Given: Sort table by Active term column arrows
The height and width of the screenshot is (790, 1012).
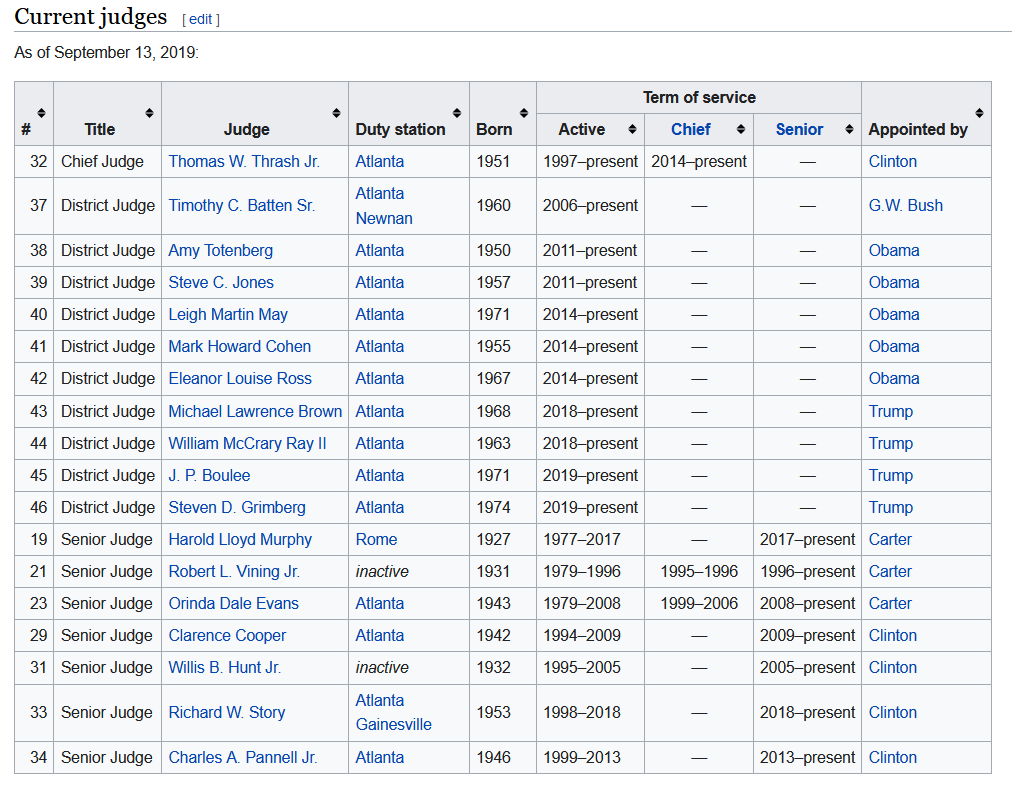Looking at the screenshot, I should (x=632, y=130).
